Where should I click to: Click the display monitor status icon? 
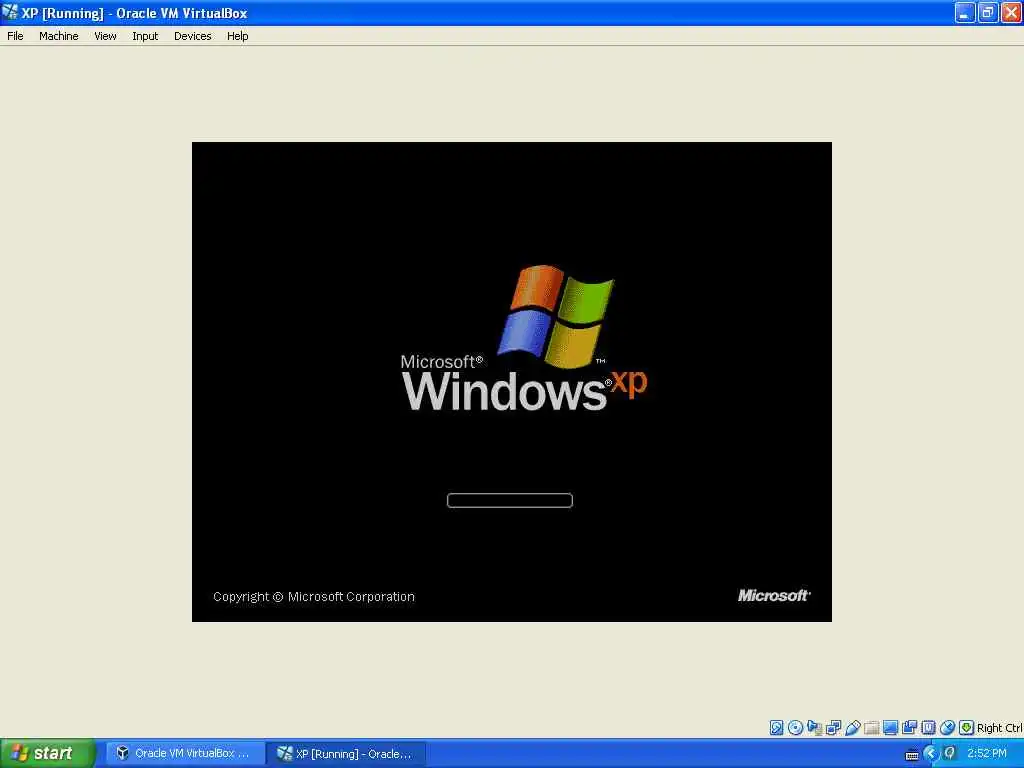point(890,728)
